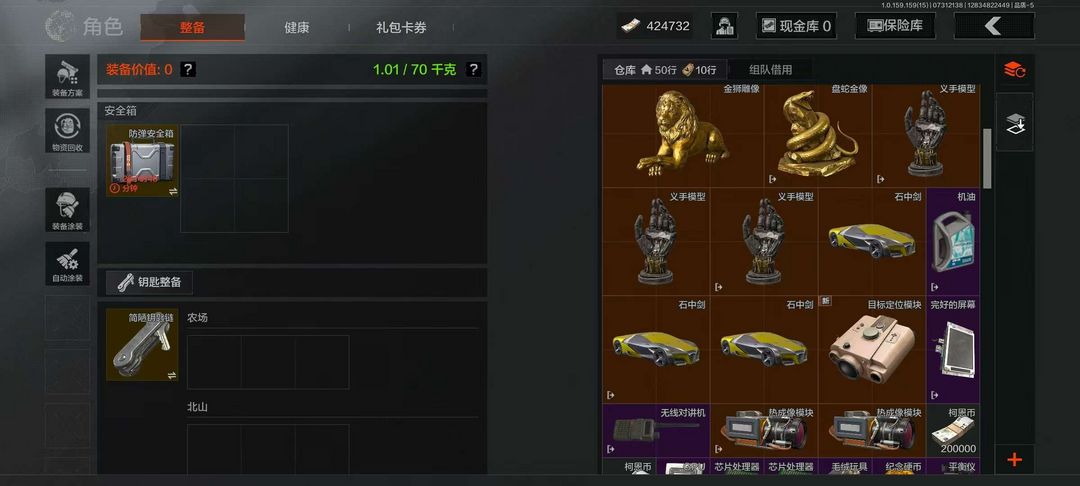This screenshot has height=486, width=1080.
Task: Open the 装备方案 loadout icon
Action: (68, 76)
